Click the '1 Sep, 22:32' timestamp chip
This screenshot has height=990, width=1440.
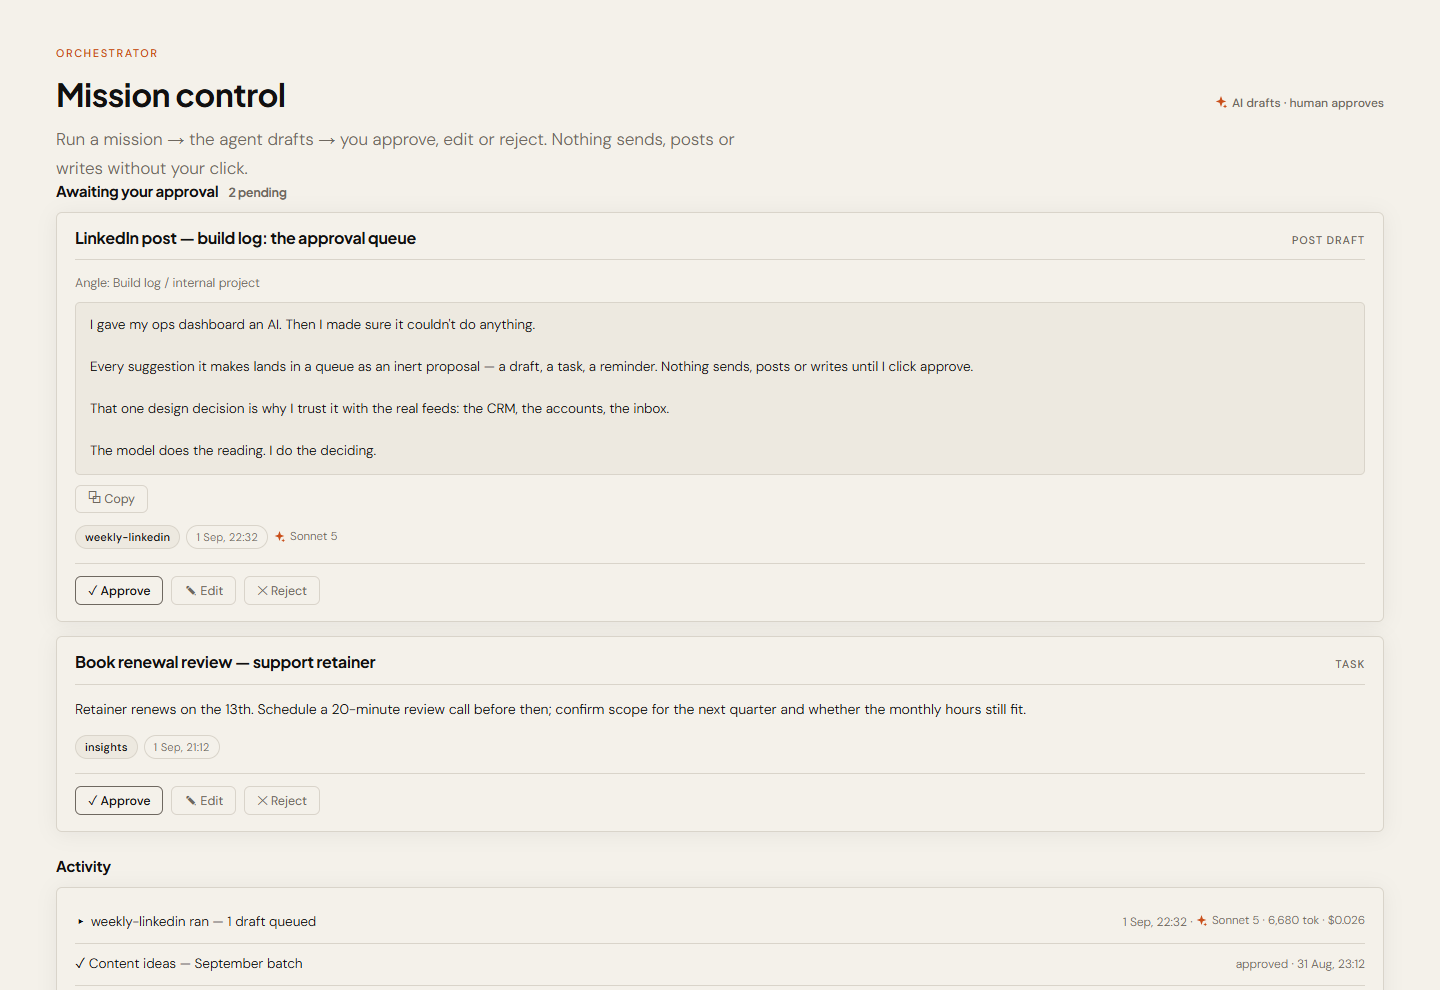click(x=227, y=537)
